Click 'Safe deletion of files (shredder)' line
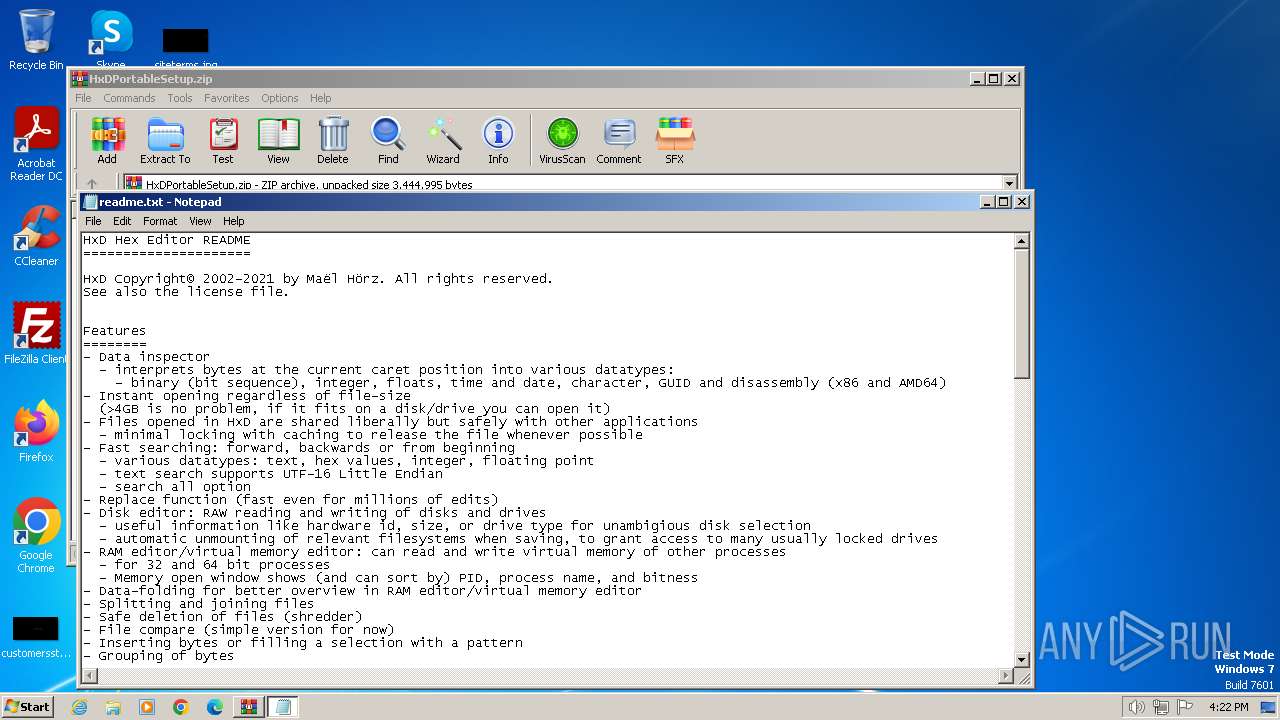 tap(223, 617)
